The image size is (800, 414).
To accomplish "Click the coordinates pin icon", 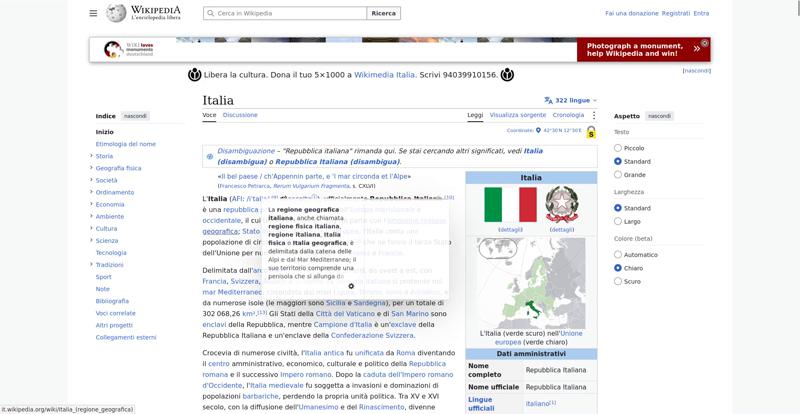I will point(538,130).
